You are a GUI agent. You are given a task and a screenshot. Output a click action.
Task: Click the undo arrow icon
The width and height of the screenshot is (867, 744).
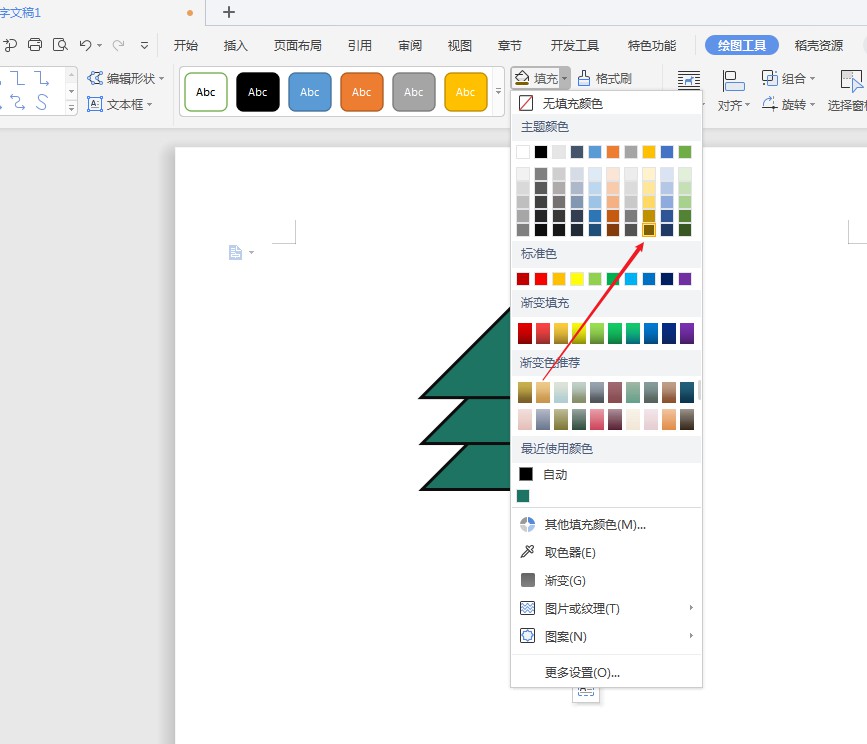coord(86,45)
